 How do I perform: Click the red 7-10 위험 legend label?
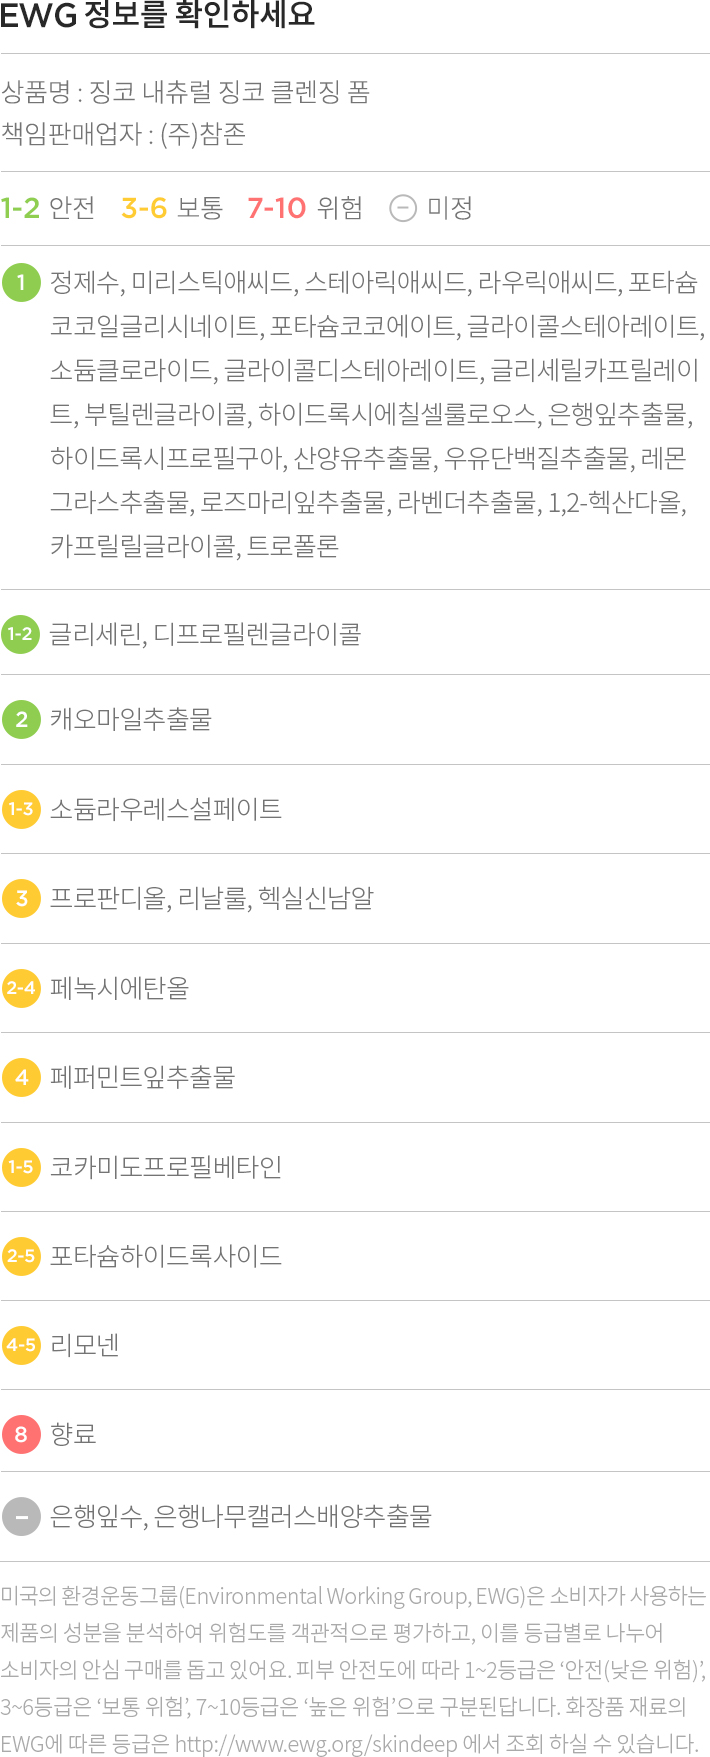(x=305, y=208)
